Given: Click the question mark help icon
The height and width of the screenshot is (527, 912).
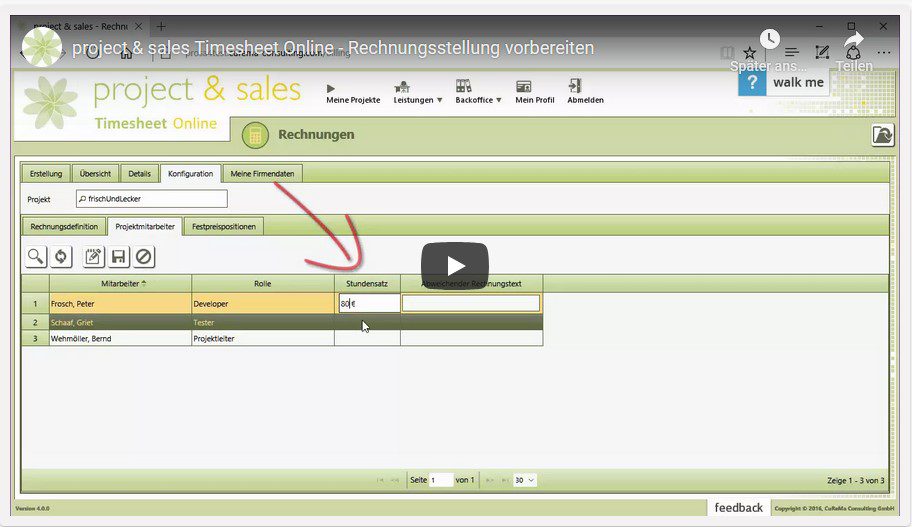Looking at the screenshot, I should [x=752, y=83].
